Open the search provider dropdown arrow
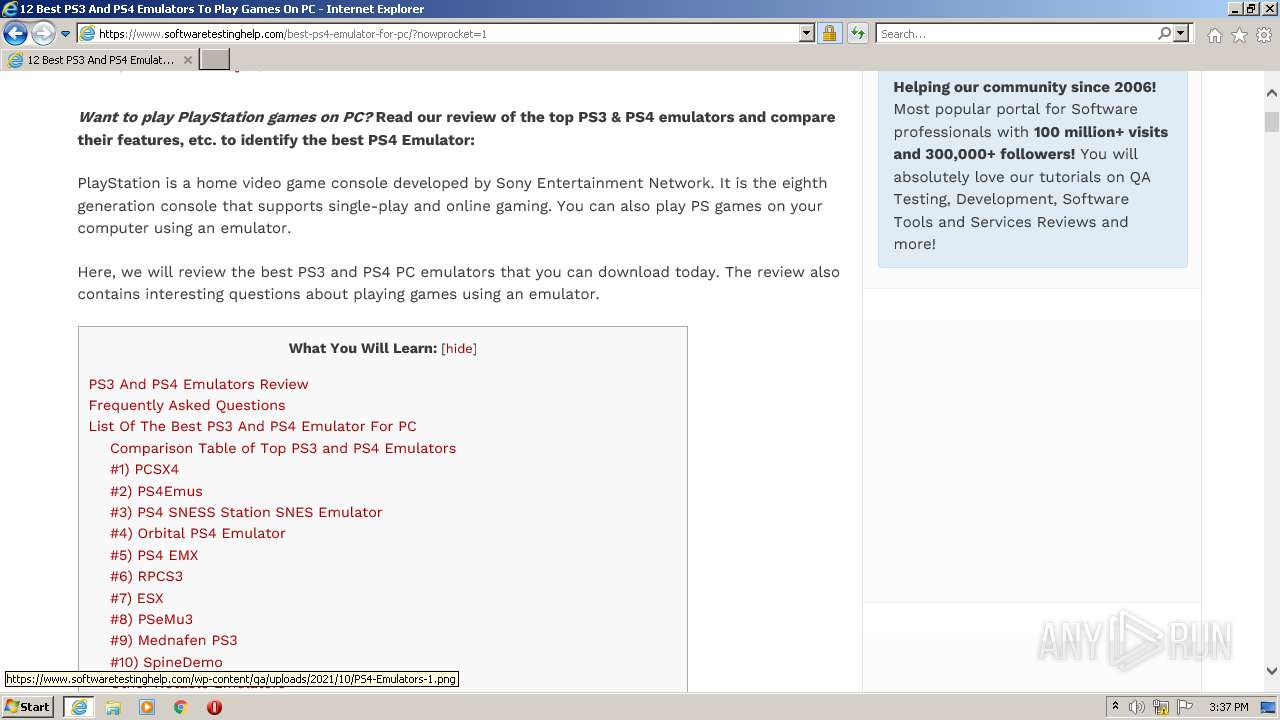This screenshot has width=1280, height=720. [x=1181, y=34]
